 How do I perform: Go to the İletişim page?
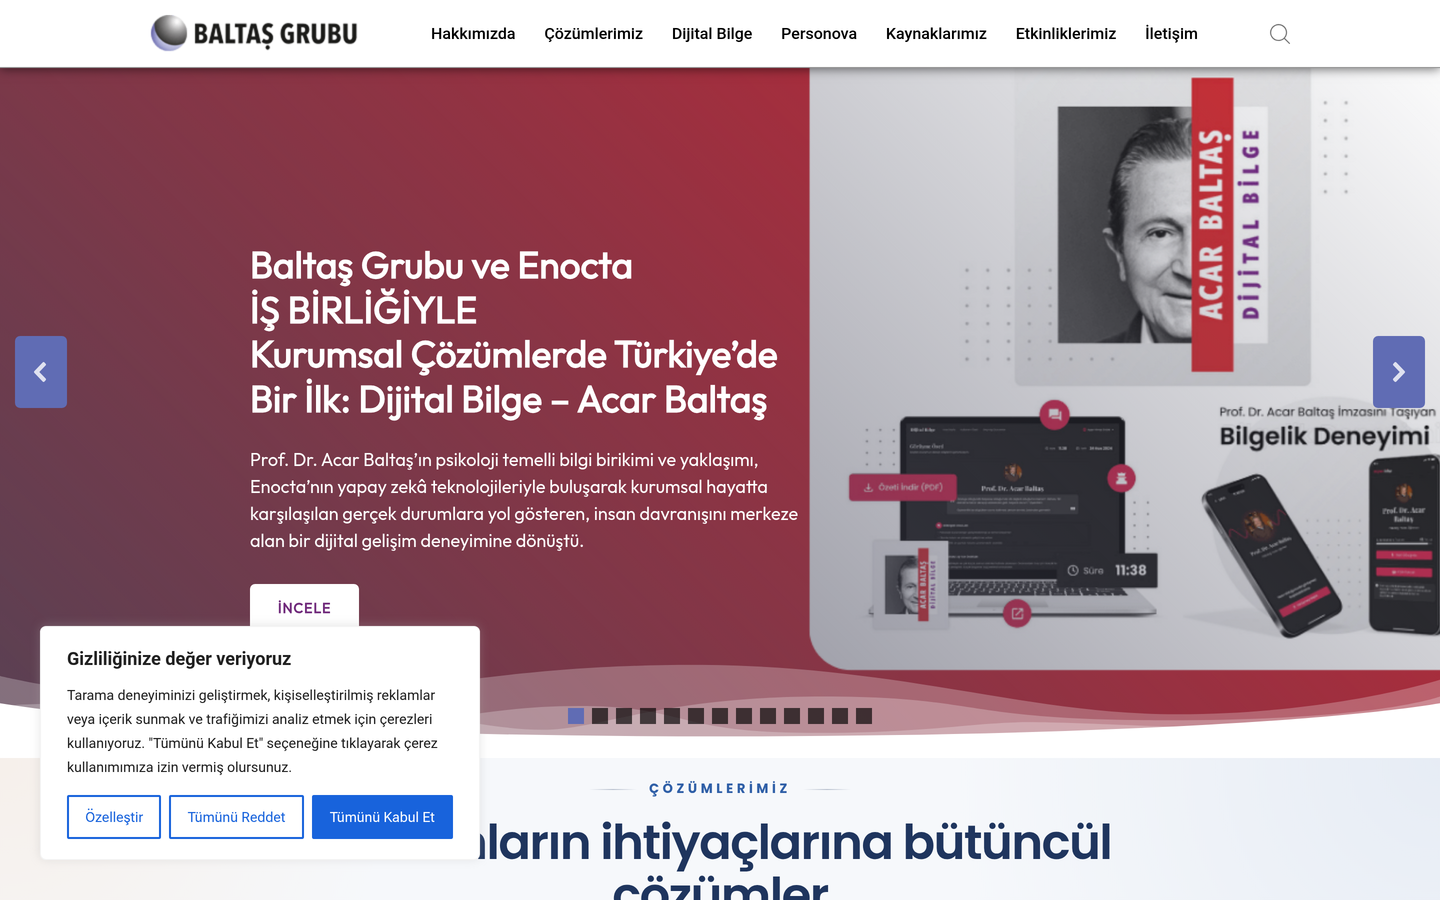[x=1171, y=34]
